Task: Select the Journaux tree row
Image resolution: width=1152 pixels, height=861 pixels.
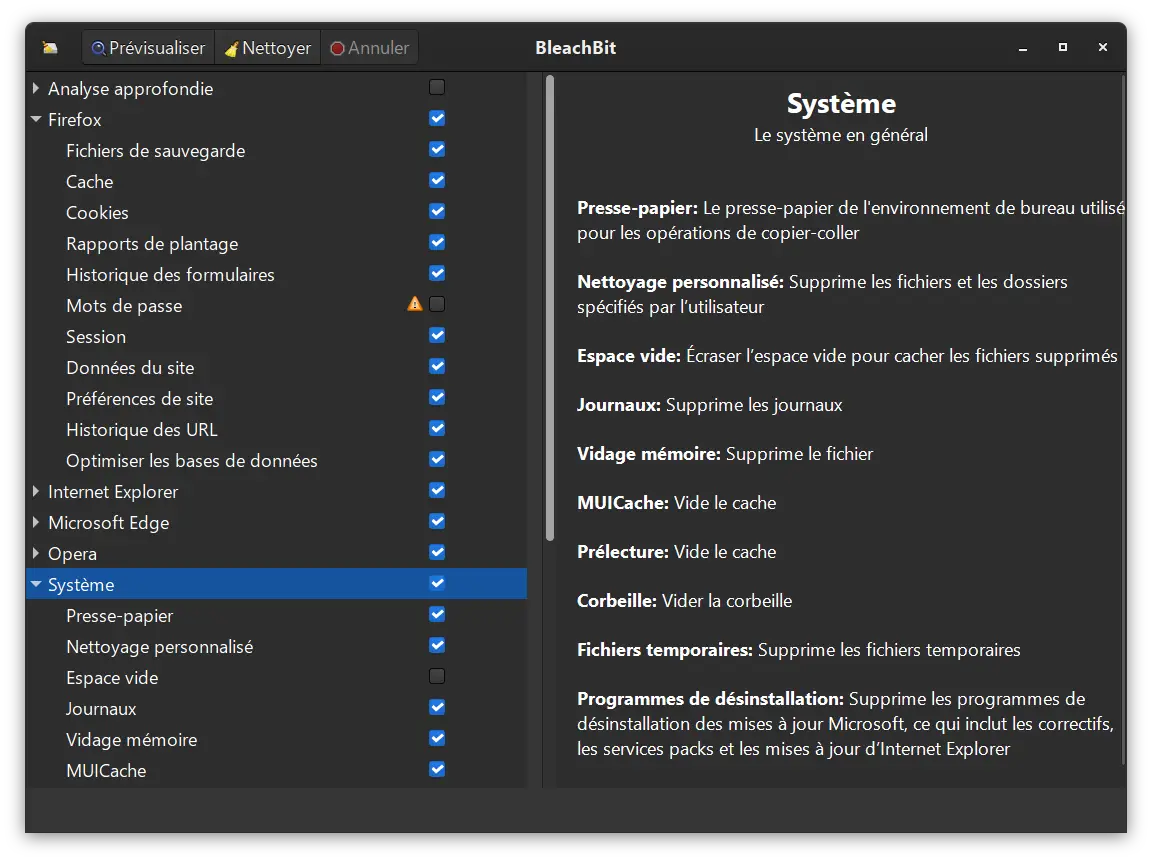Action: pos(276,708)
